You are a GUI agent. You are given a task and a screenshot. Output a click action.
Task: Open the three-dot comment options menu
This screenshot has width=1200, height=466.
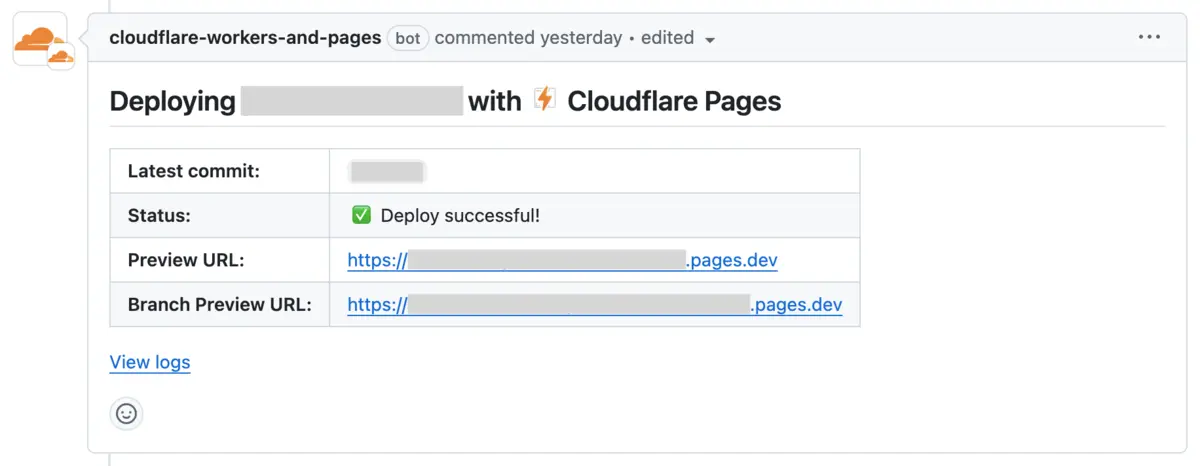(x=1149, y=38)
